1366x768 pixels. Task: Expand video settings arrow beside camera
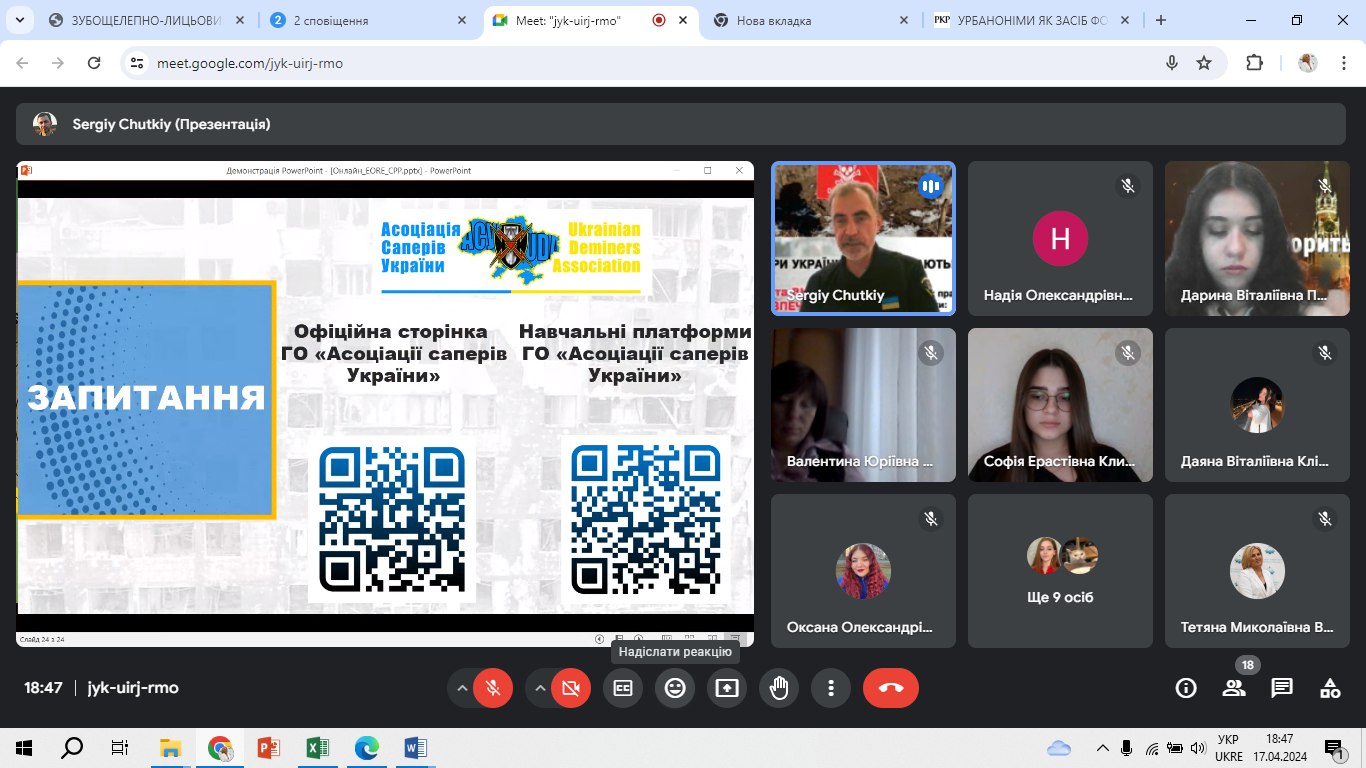click(541, 688)
